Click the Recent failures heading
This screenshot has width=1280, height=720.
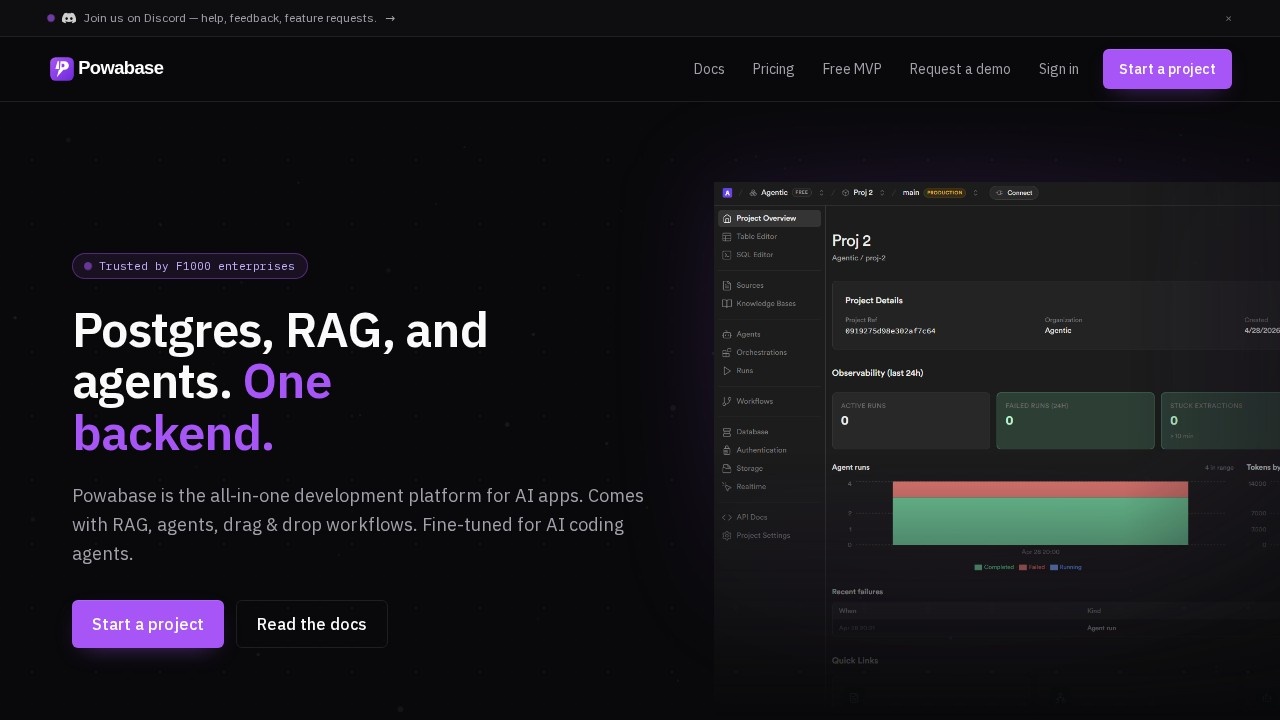[x=857, y=592]
